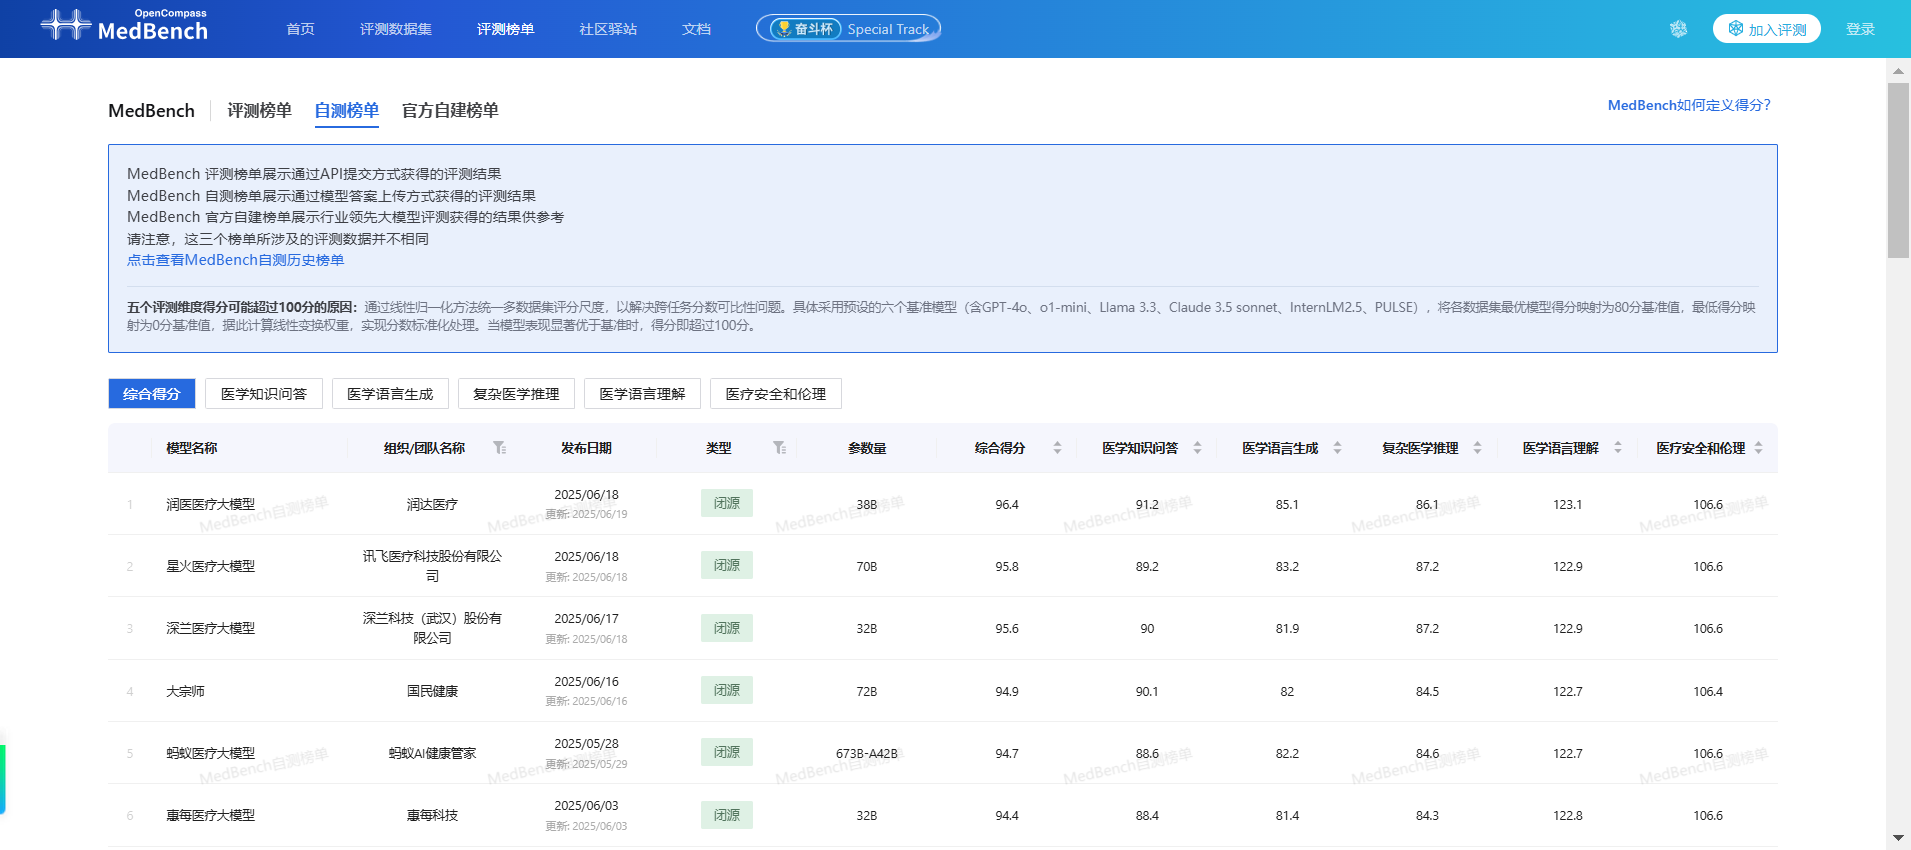
Task: Click organization 蚂蚁AI健康管家
Action: pos(432,753)
